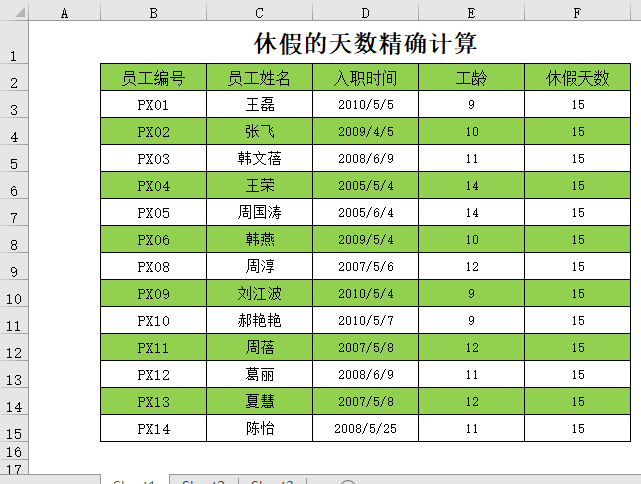Add a new sheet with plus button

(348, 482)
